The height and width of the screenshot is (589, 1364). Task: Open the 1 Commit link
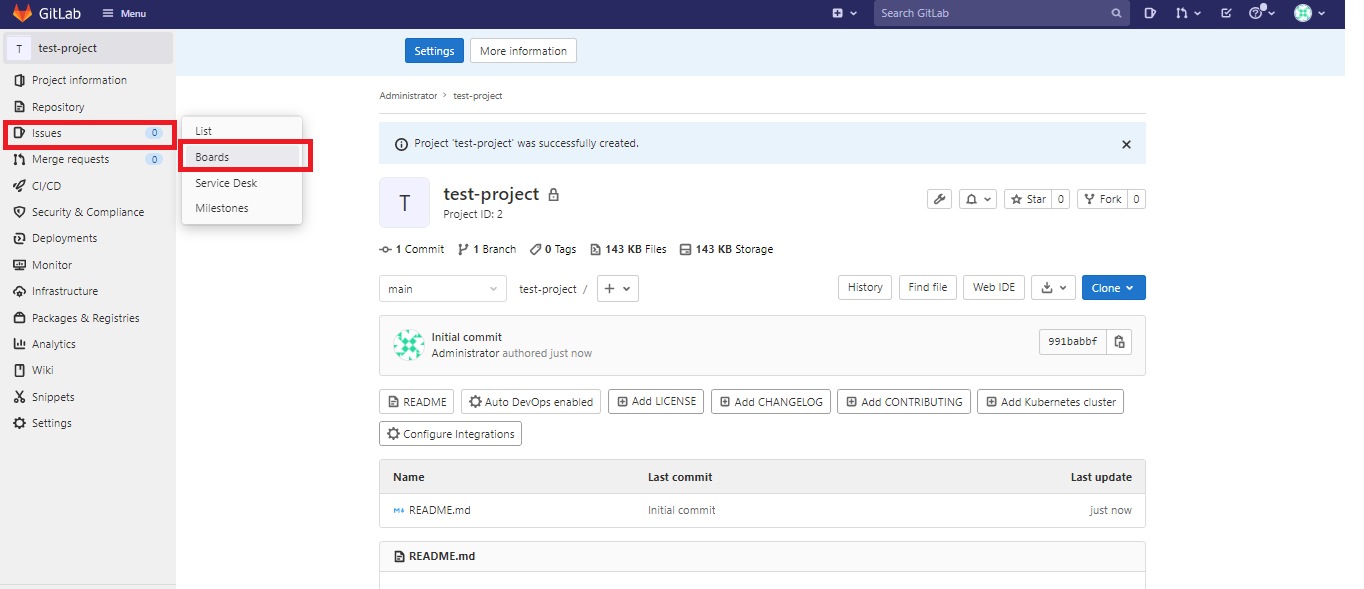point(412,249)
